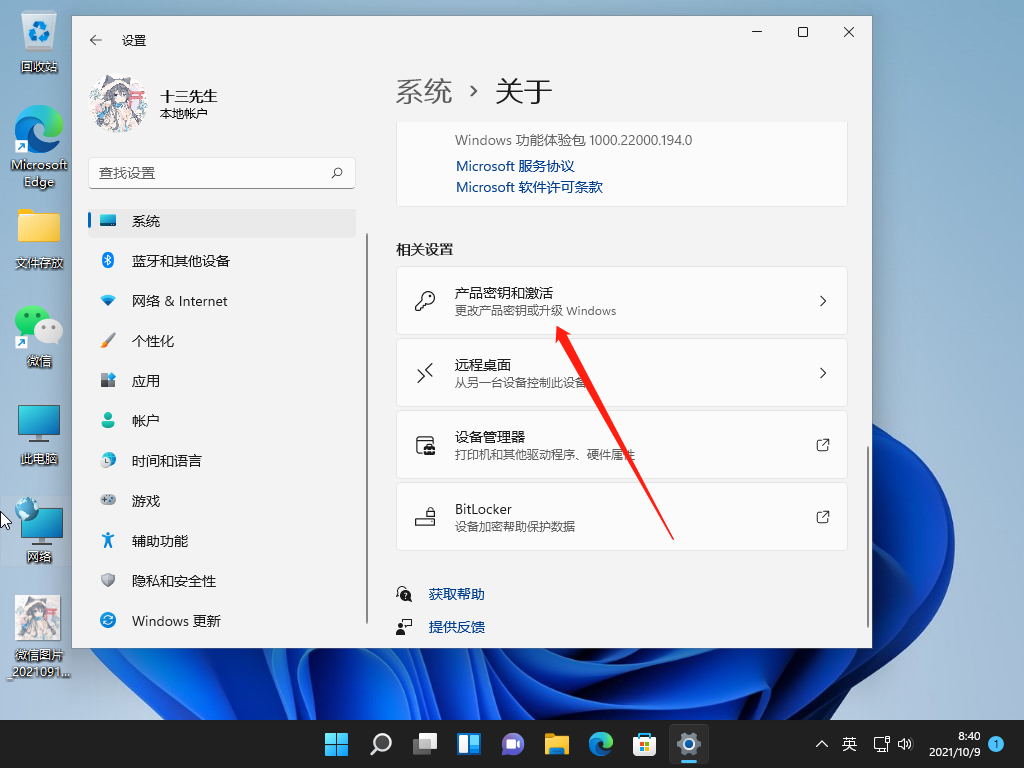The width and height of the screenshot is (1024, 768).
Task: Open 蓝牙和其他设备 settings via Bluetooth icon
Action: (x=110, y=260)
